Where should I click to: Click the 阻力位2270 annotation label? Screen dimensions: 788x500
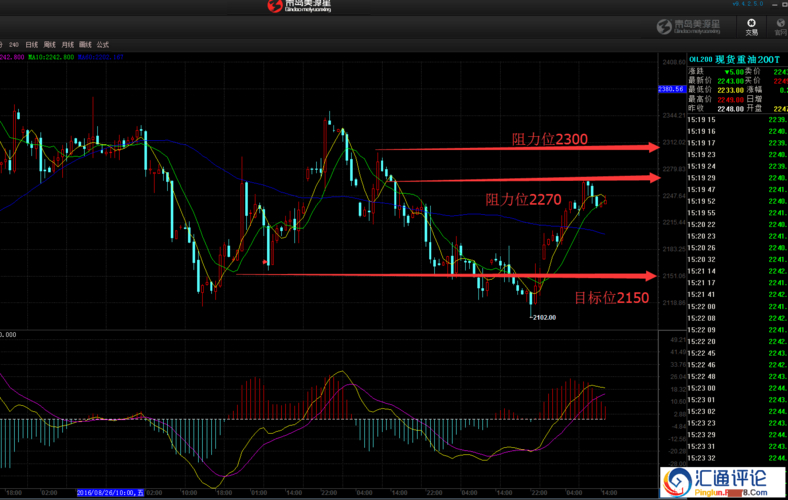click(x=523, y=200)
